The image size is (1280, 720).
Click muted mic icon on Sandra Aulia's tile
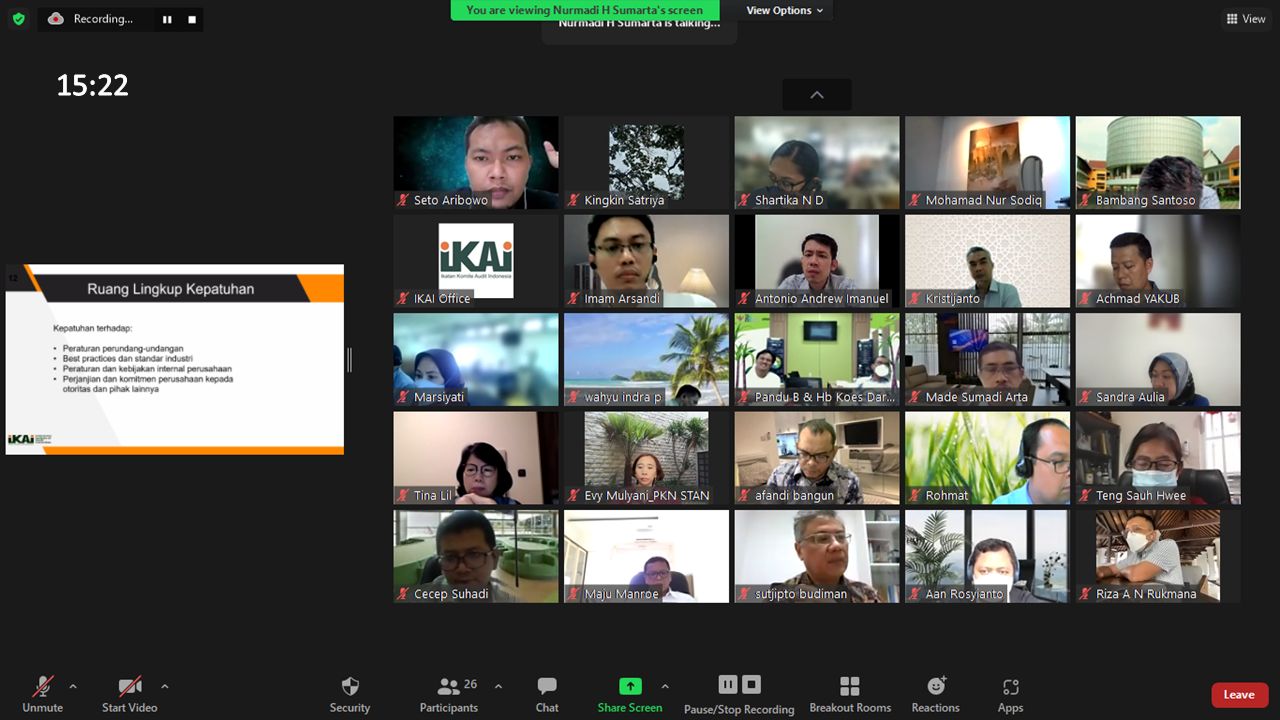pyautogui.click(x=1086, y=397)
